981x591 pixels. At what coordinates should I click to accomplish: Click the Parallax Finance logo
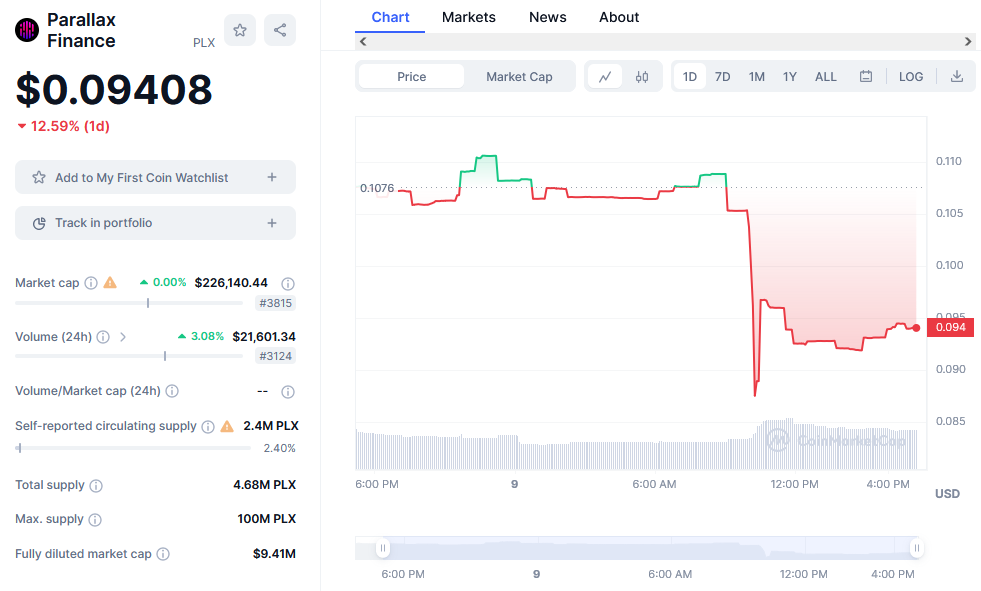[27, 30]
